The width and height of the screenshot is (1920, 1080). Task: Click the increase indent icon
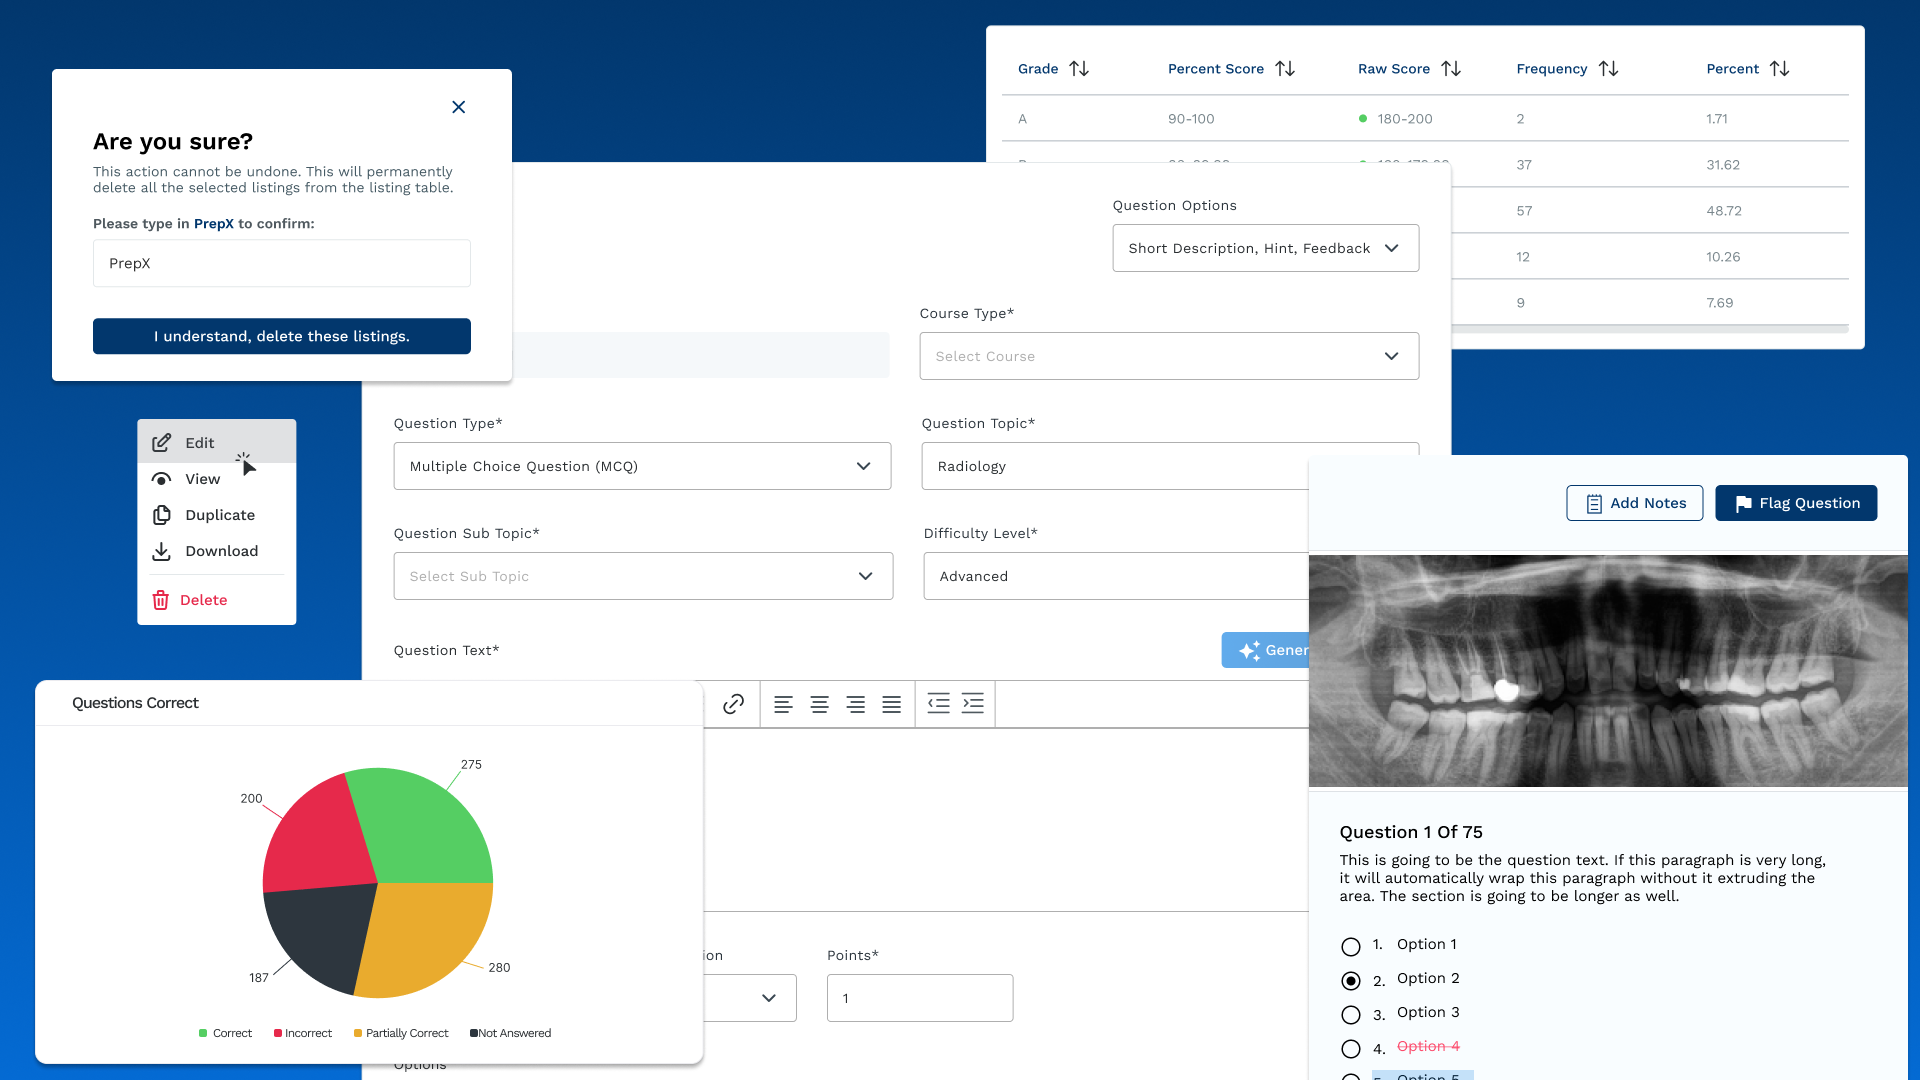[x=973, y=704]
